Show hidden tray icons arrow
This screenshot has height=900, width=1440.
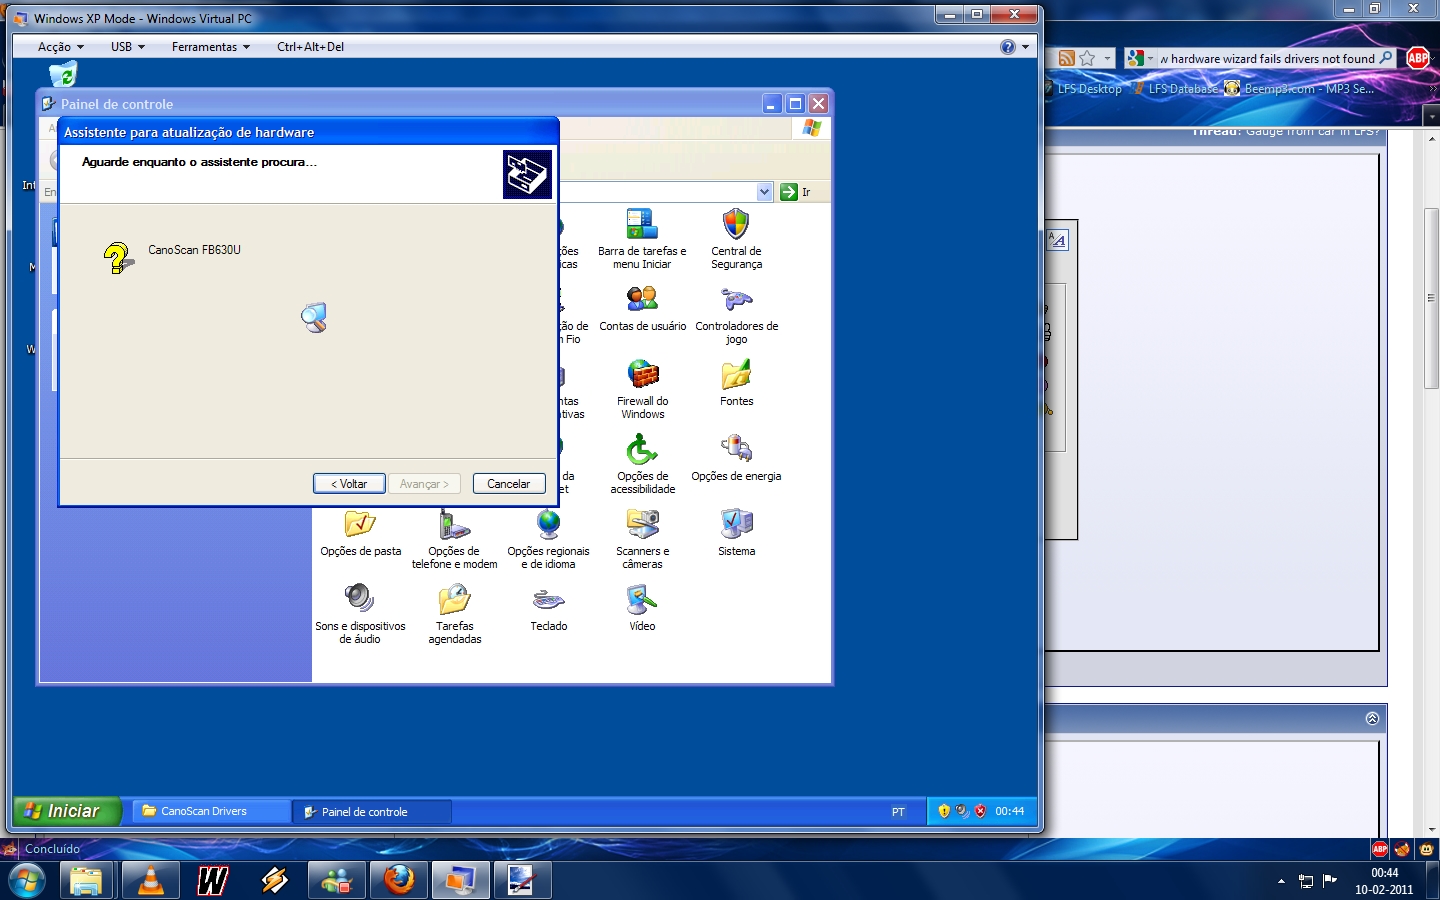tap(1281, 881)
